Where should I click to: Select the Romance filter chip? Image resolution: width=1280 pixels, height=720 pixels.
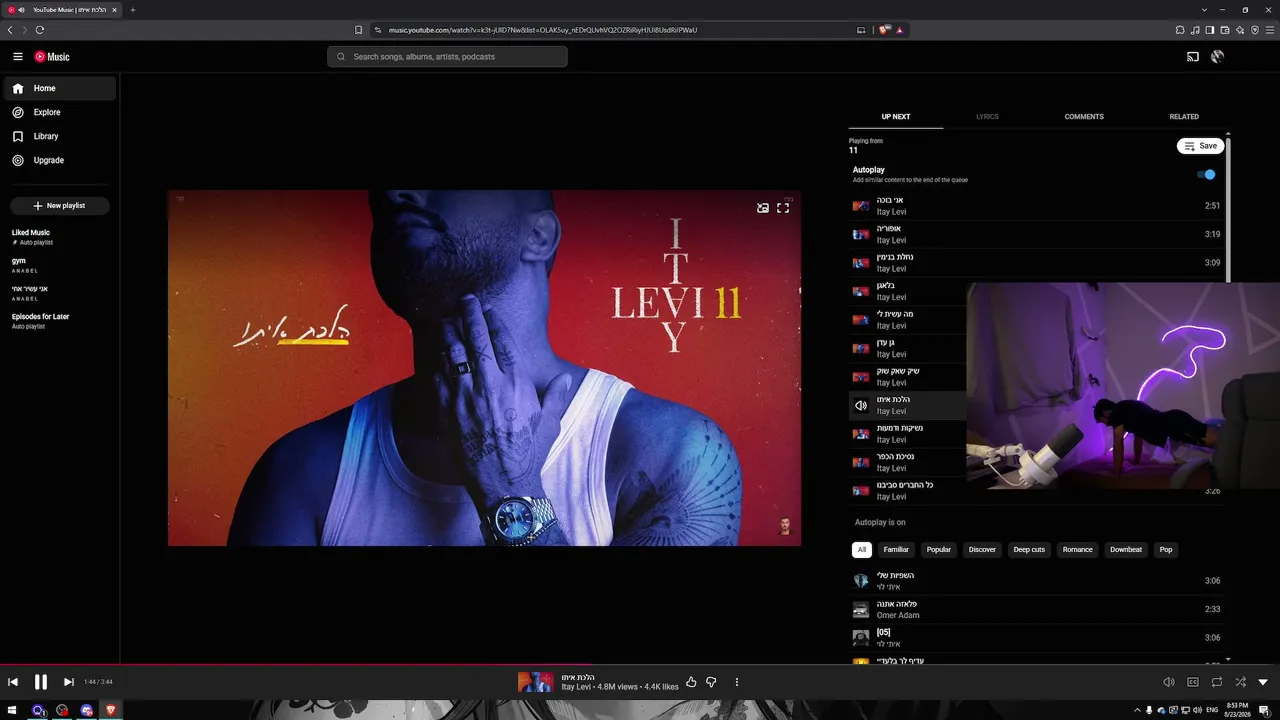coord(1077,550)
